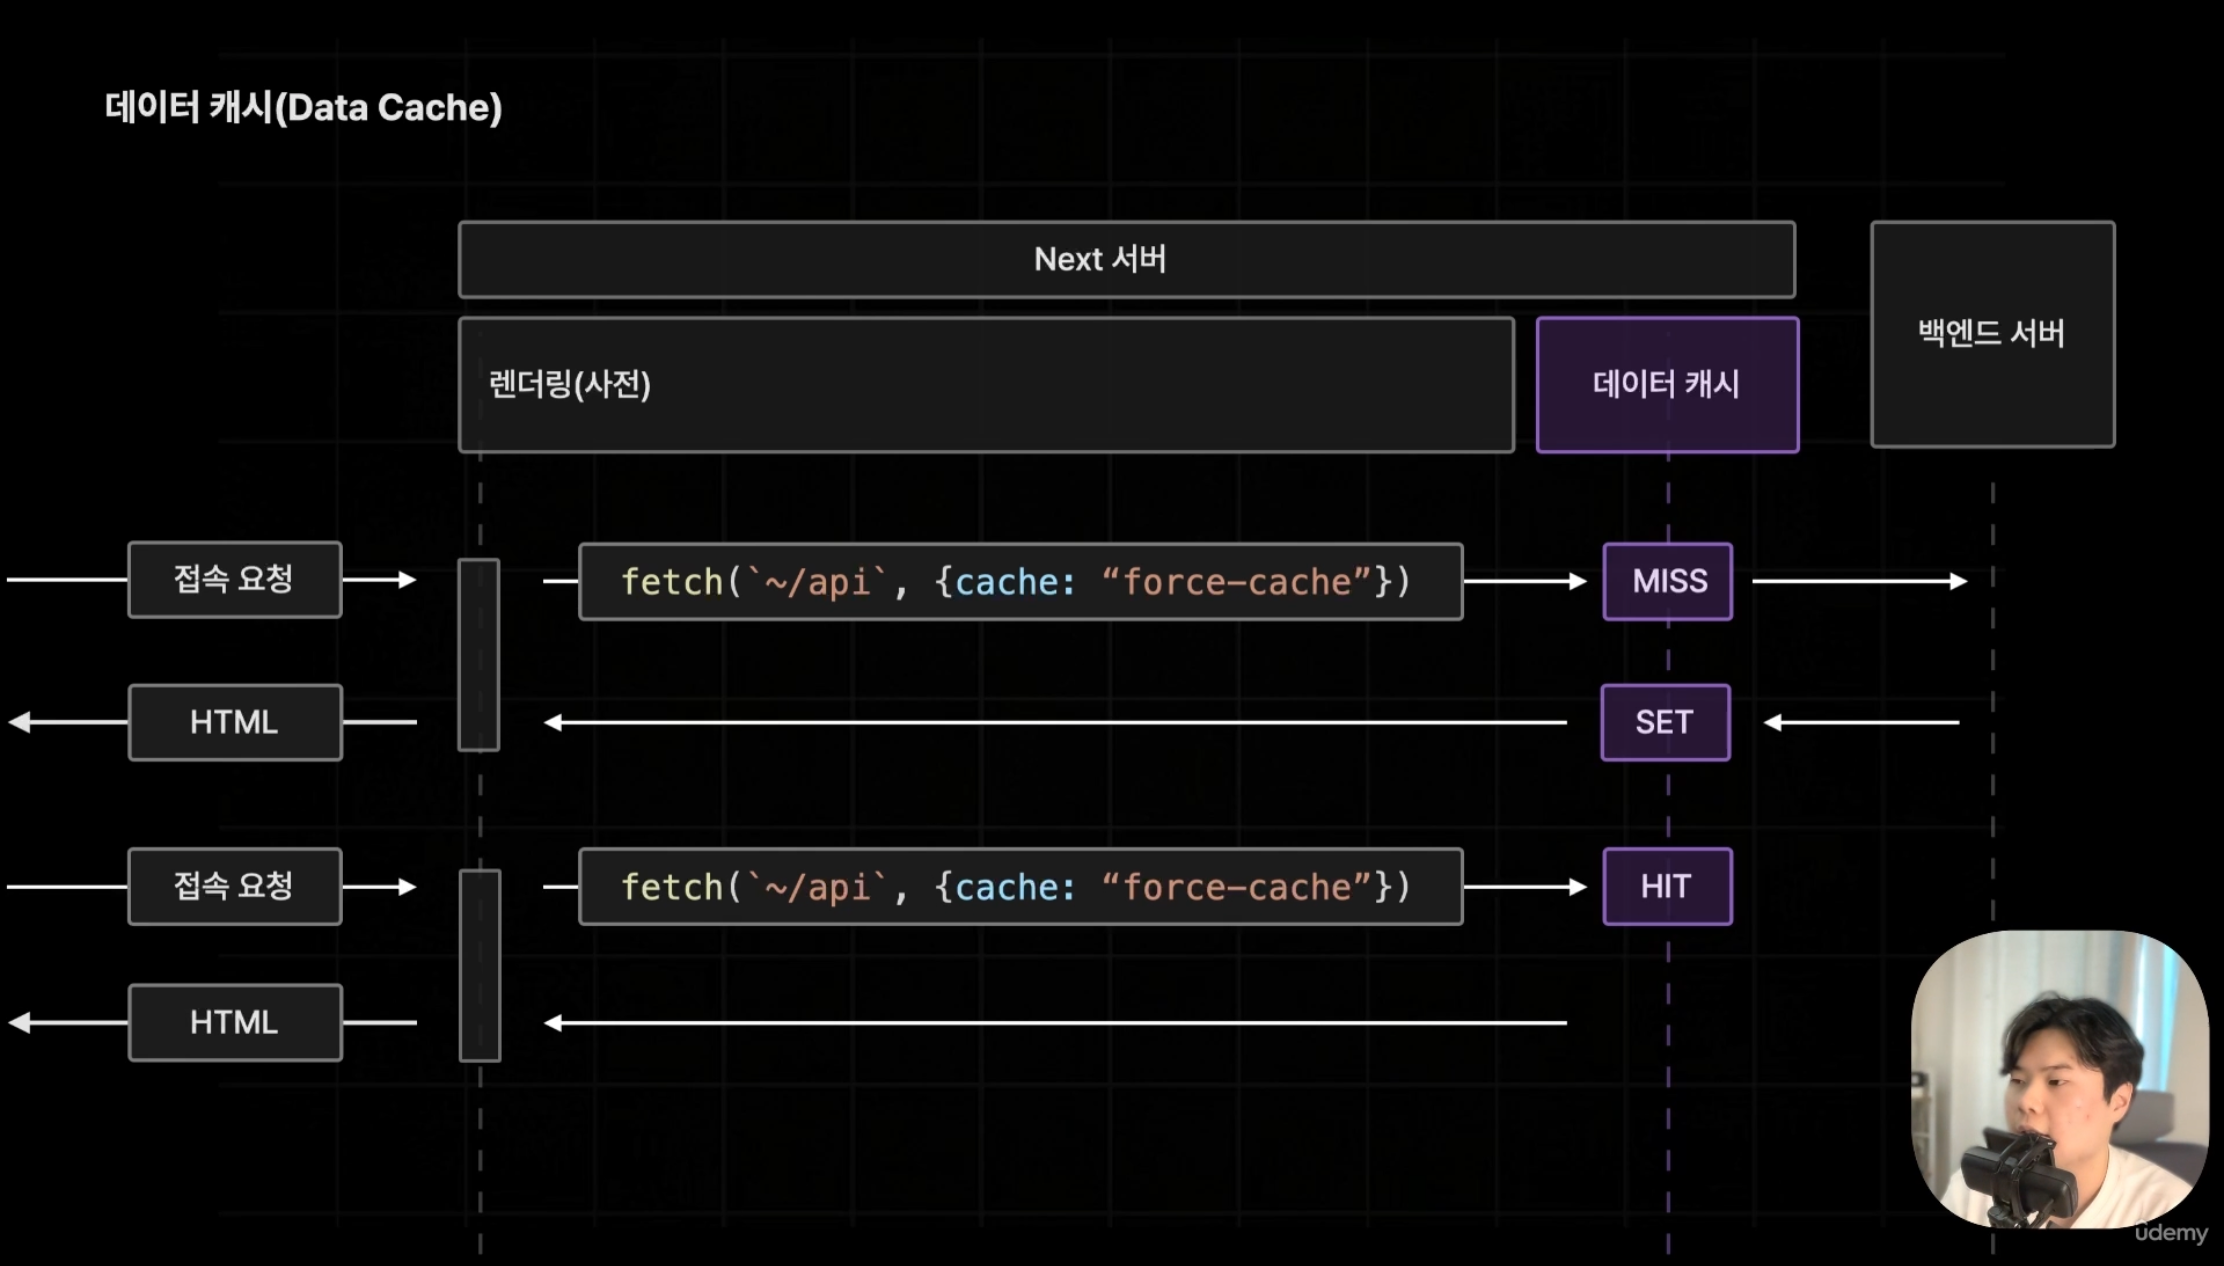This screenshot has height=1266, width=2224.
Task: Click the first fetch force-cache code block
Action: coord(1021,581)
